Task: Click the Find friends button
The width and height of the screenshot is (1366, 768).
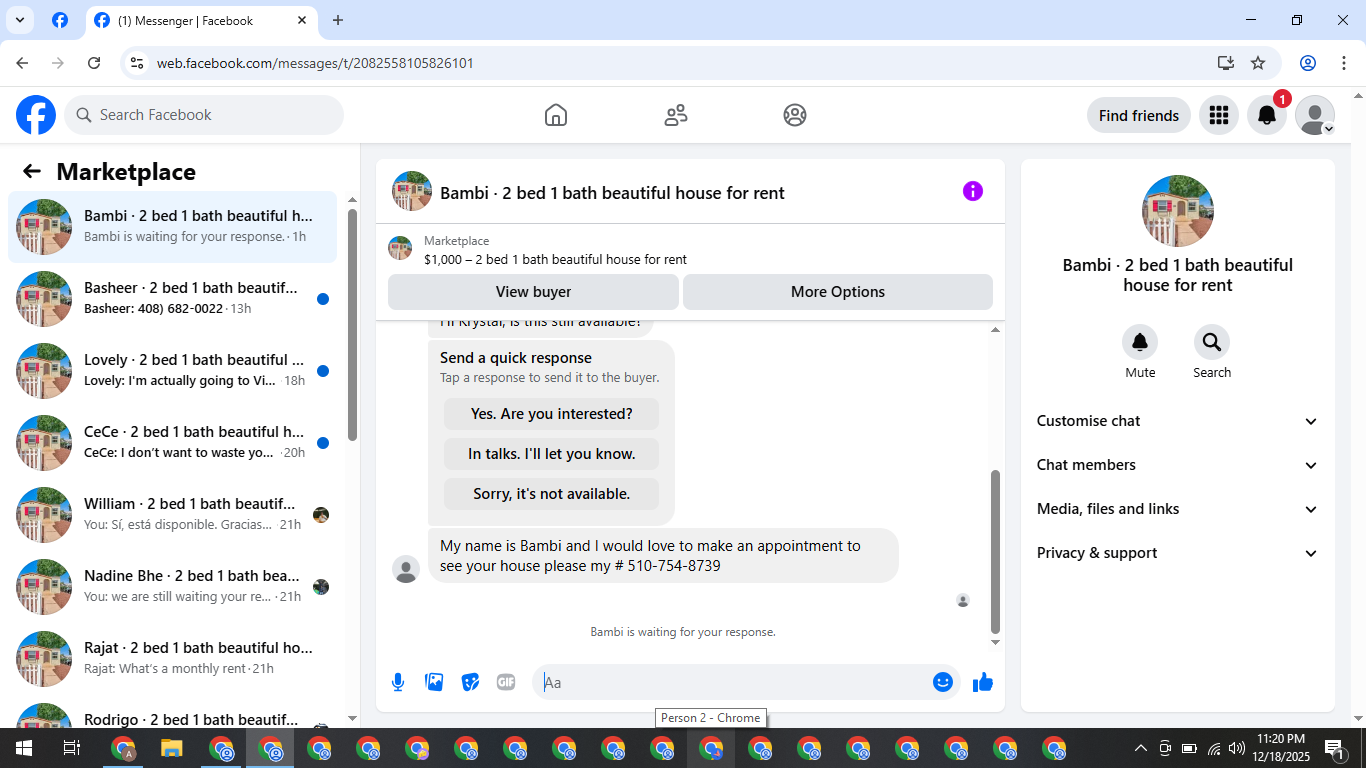Action: [x=1139, y=115]
